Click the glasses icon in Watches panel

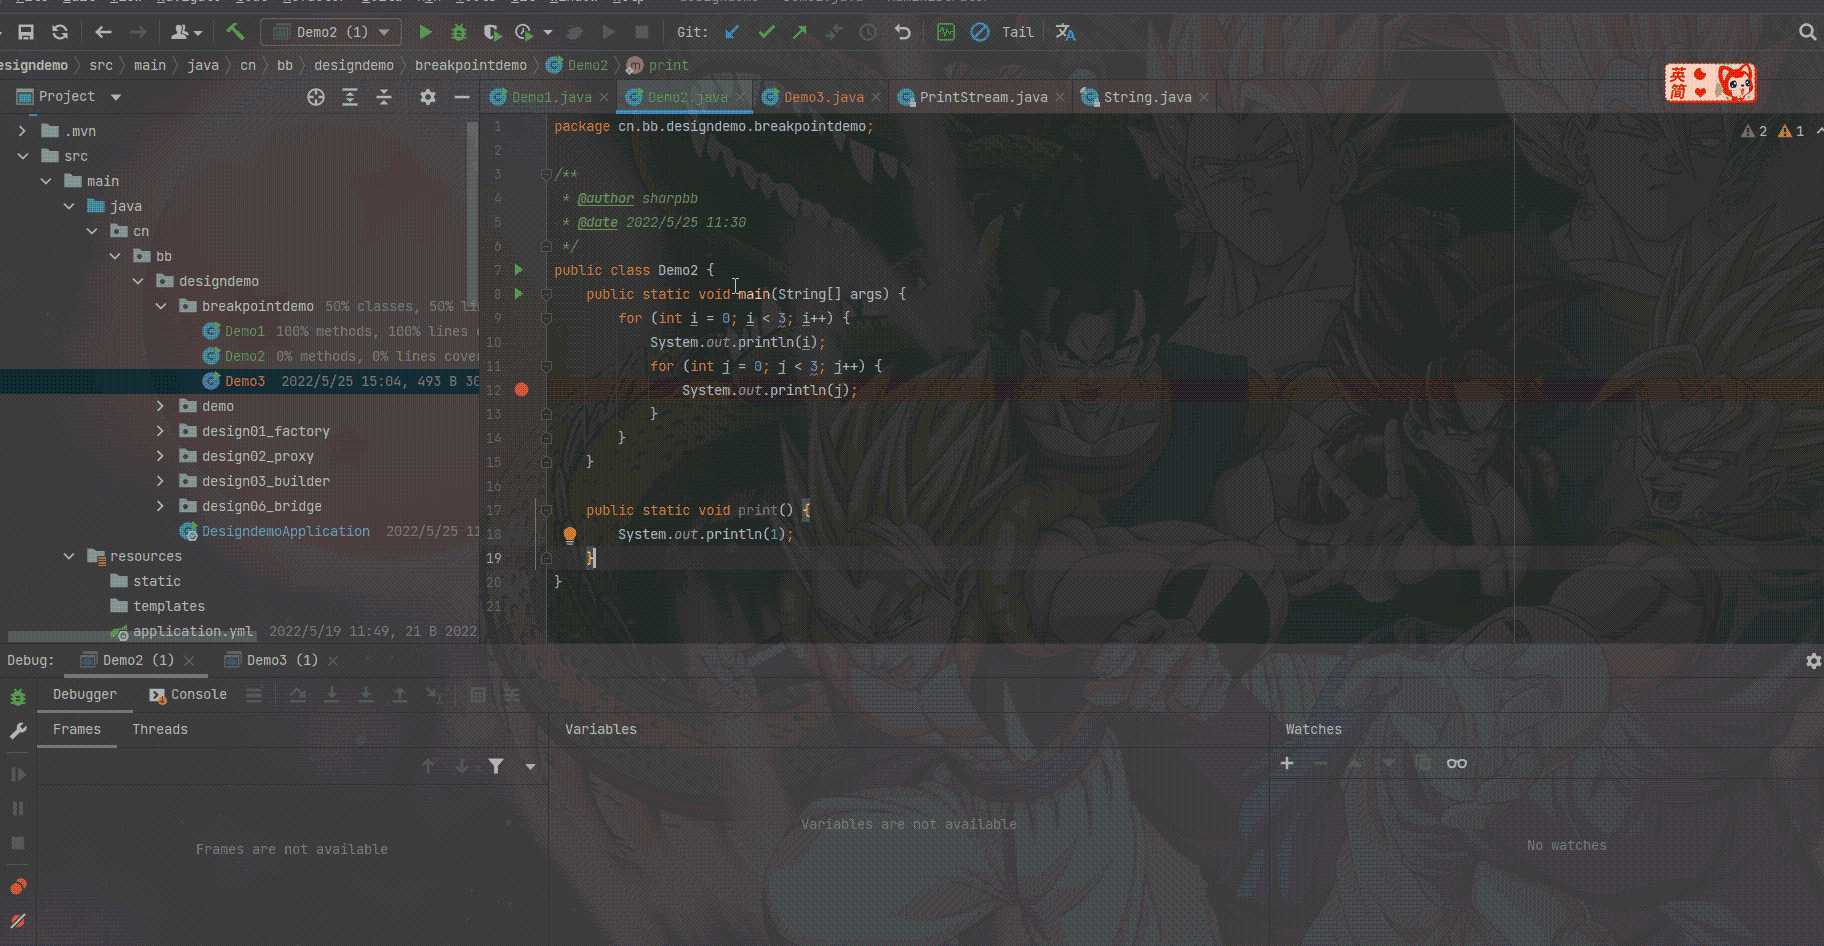[1457, 763]
